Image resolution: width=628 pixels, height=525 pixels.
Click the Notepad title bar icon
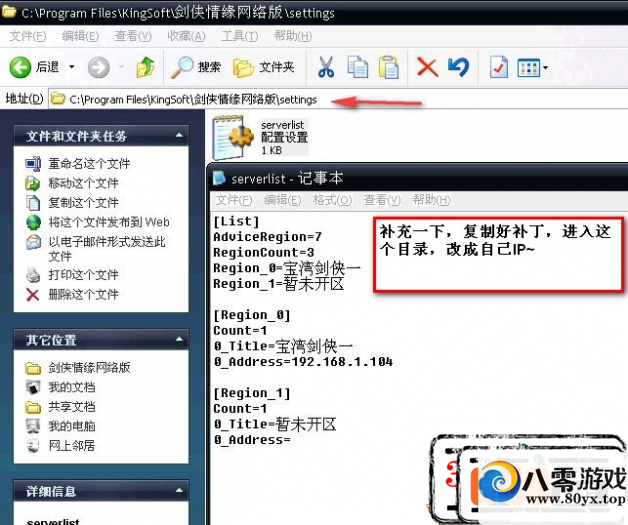(x=219, y=178)
